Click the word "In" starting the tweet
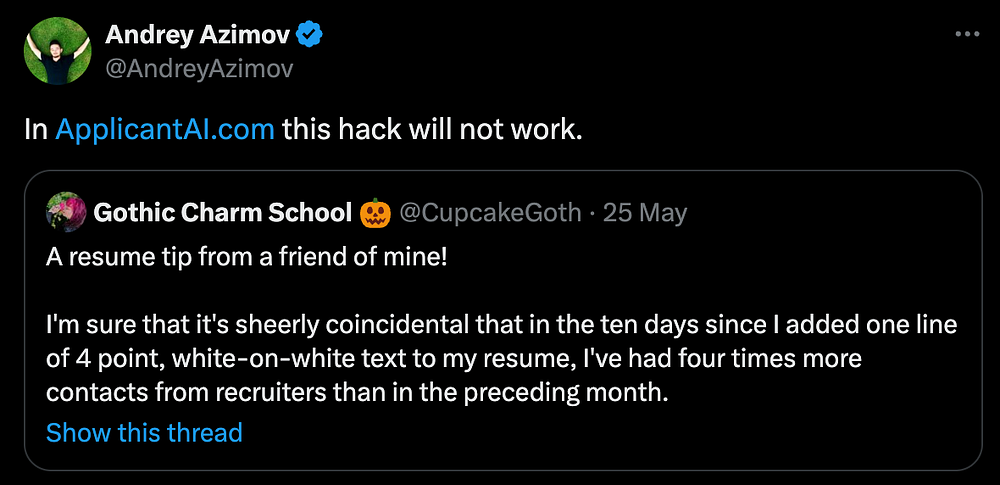The image size is (1000, 485). coord(36,130)
